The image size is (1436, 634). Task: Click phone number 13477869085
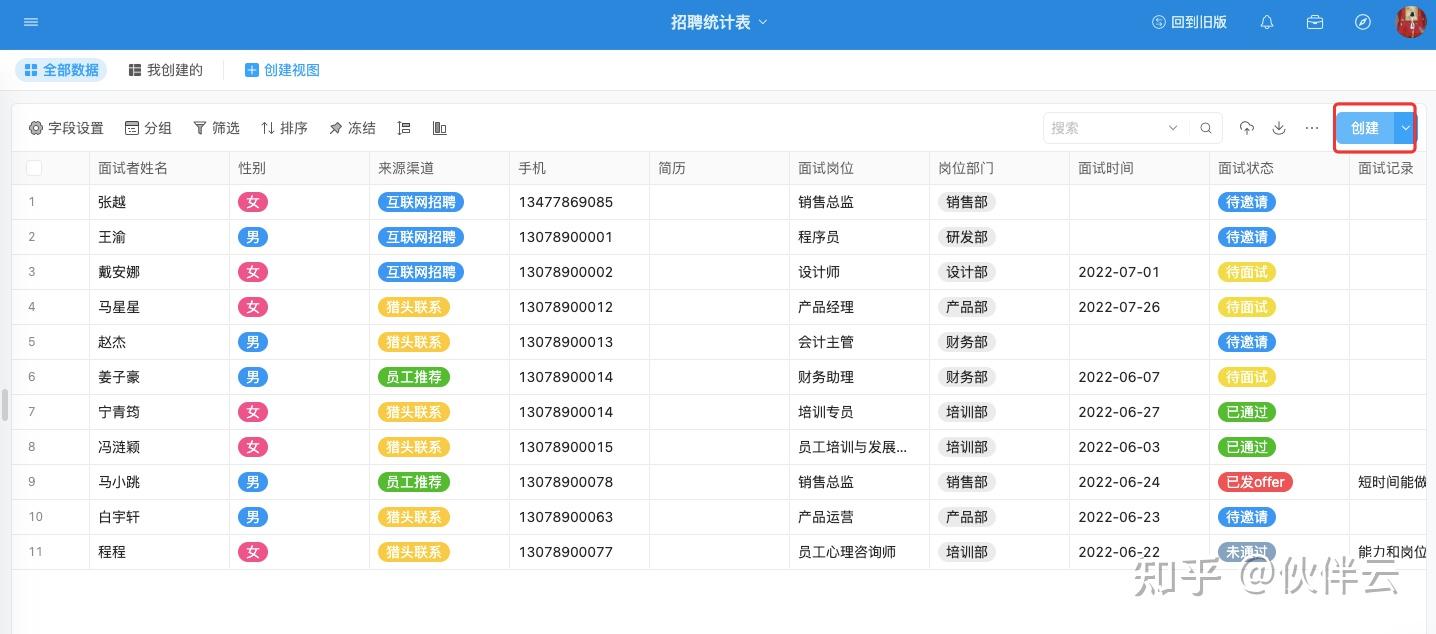(x=565, y=202)
